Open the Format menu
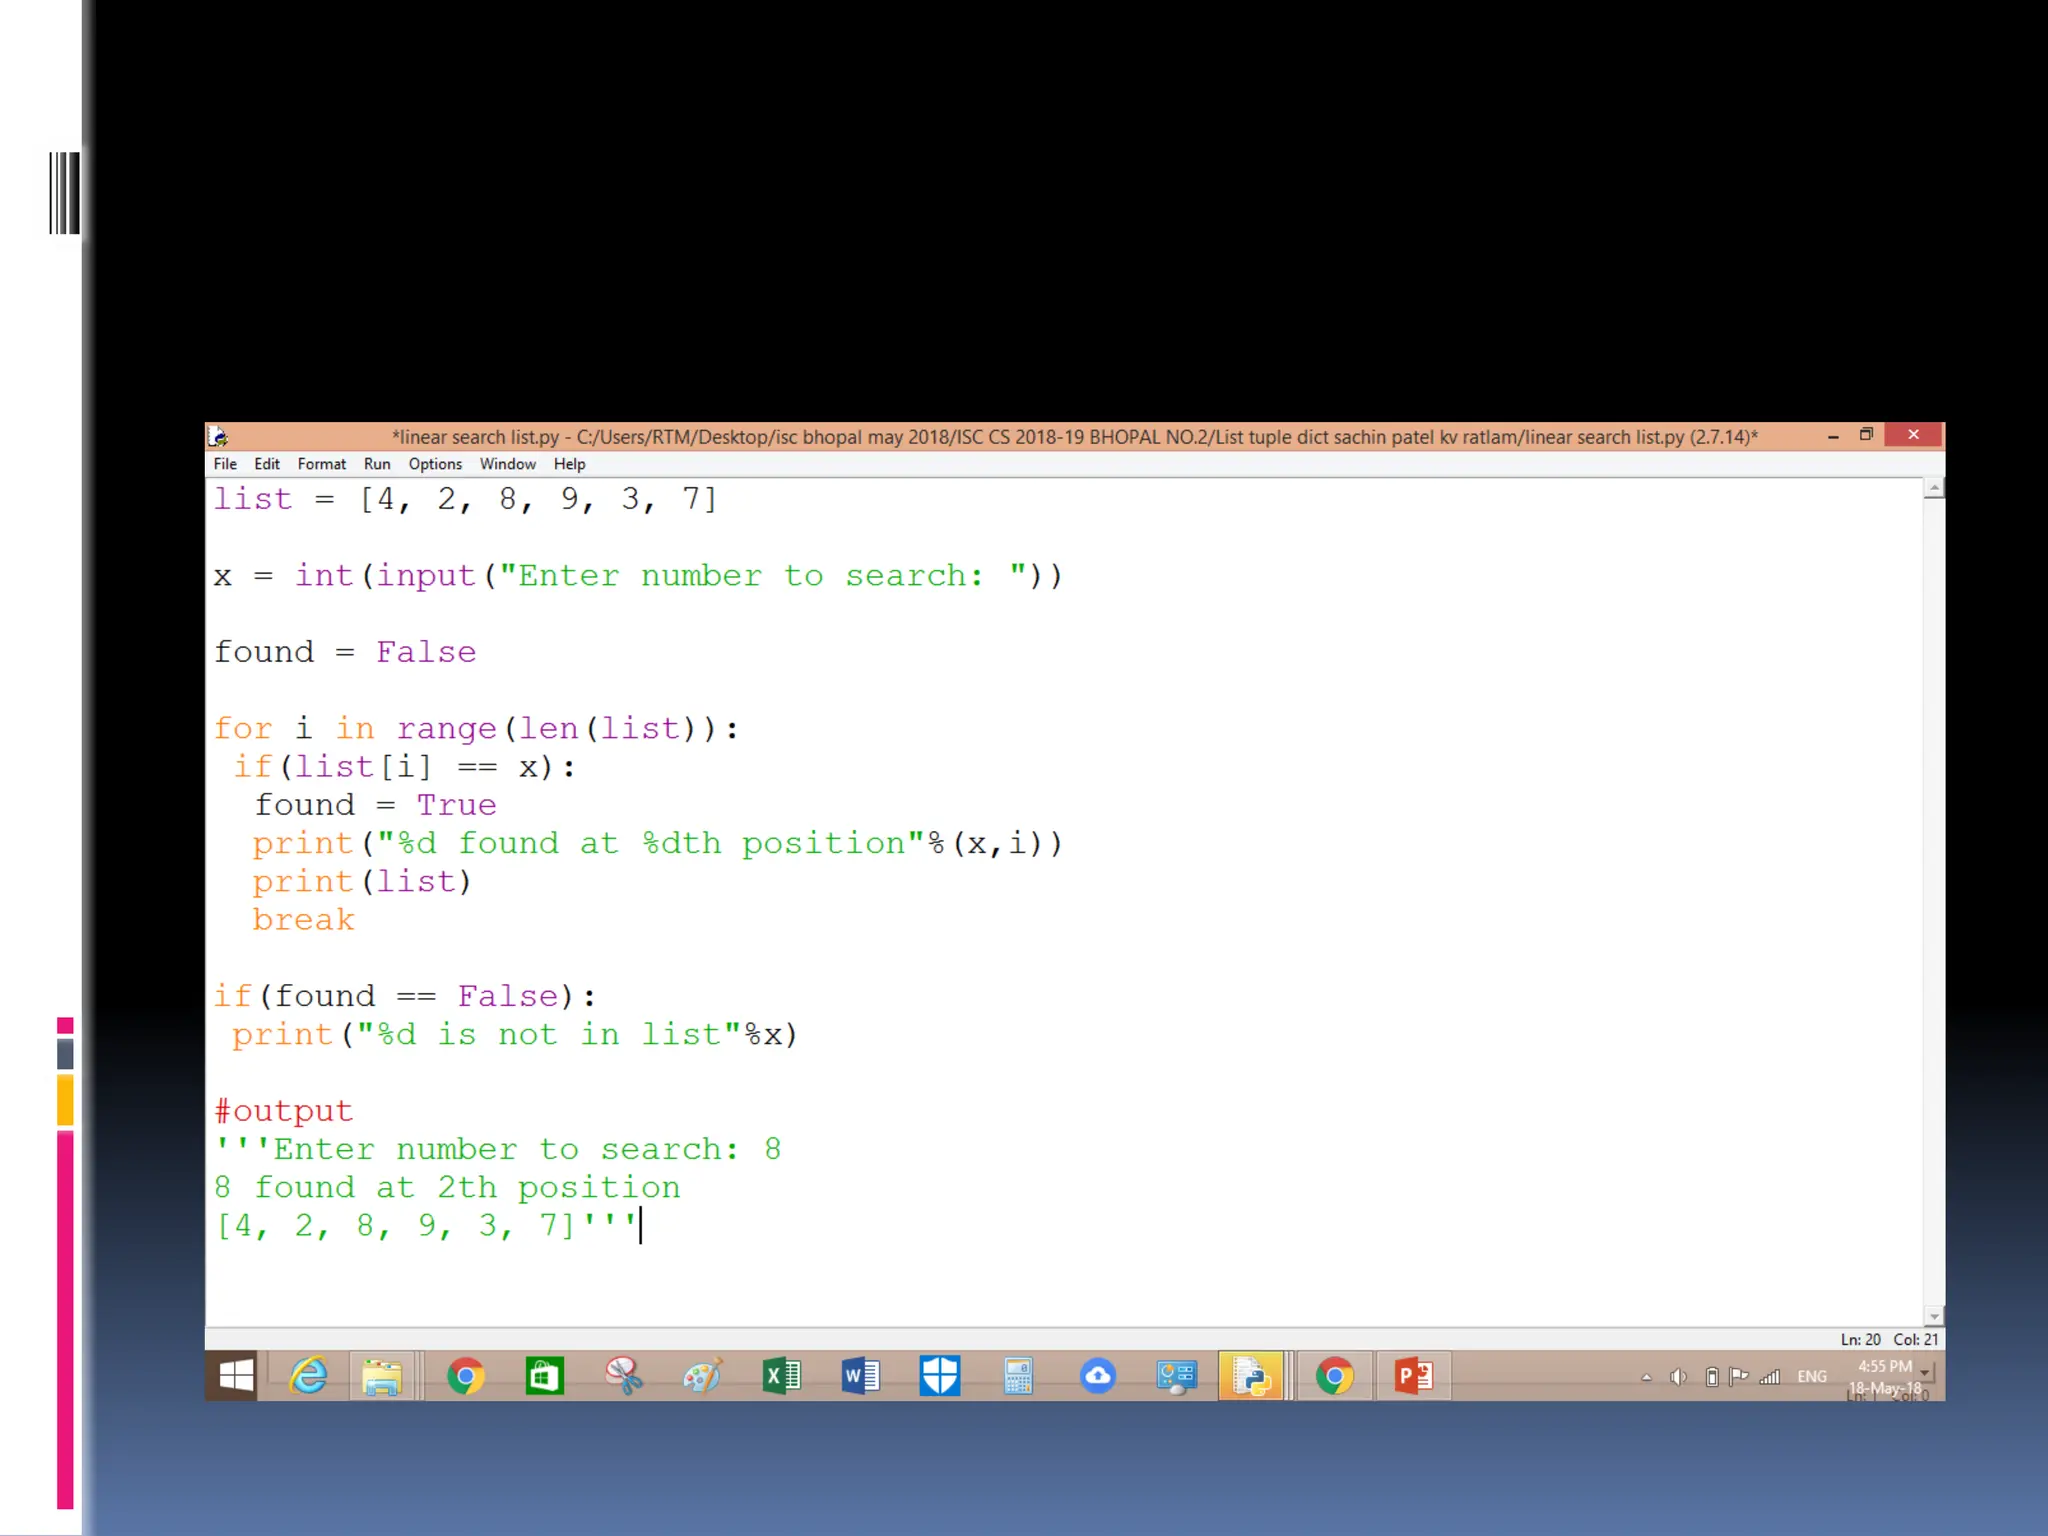Image resolution: width=2048 pixels, height=1536 pixels. pyautogui.click(x=321, y=464)
